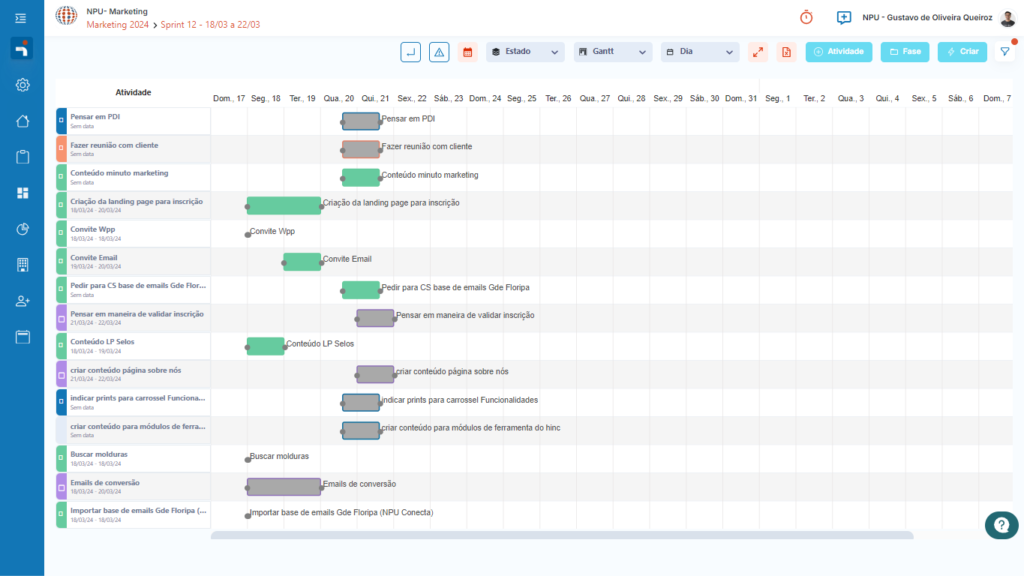Expand the Dia time scale dropdown
The height and width of the screenshot is (576, 1024).
coord(700,52)
